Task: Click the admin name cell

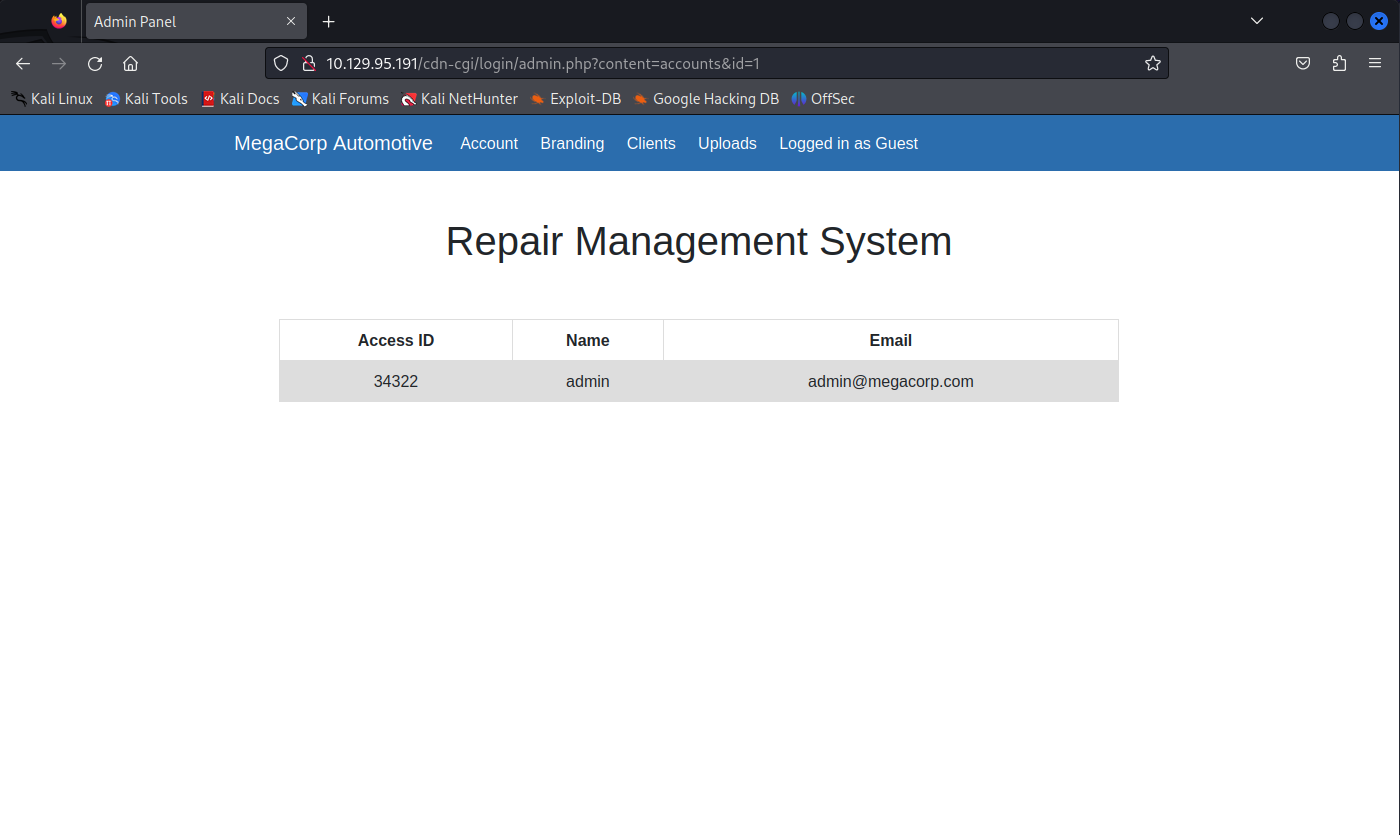Action: [x=588, y=381]
